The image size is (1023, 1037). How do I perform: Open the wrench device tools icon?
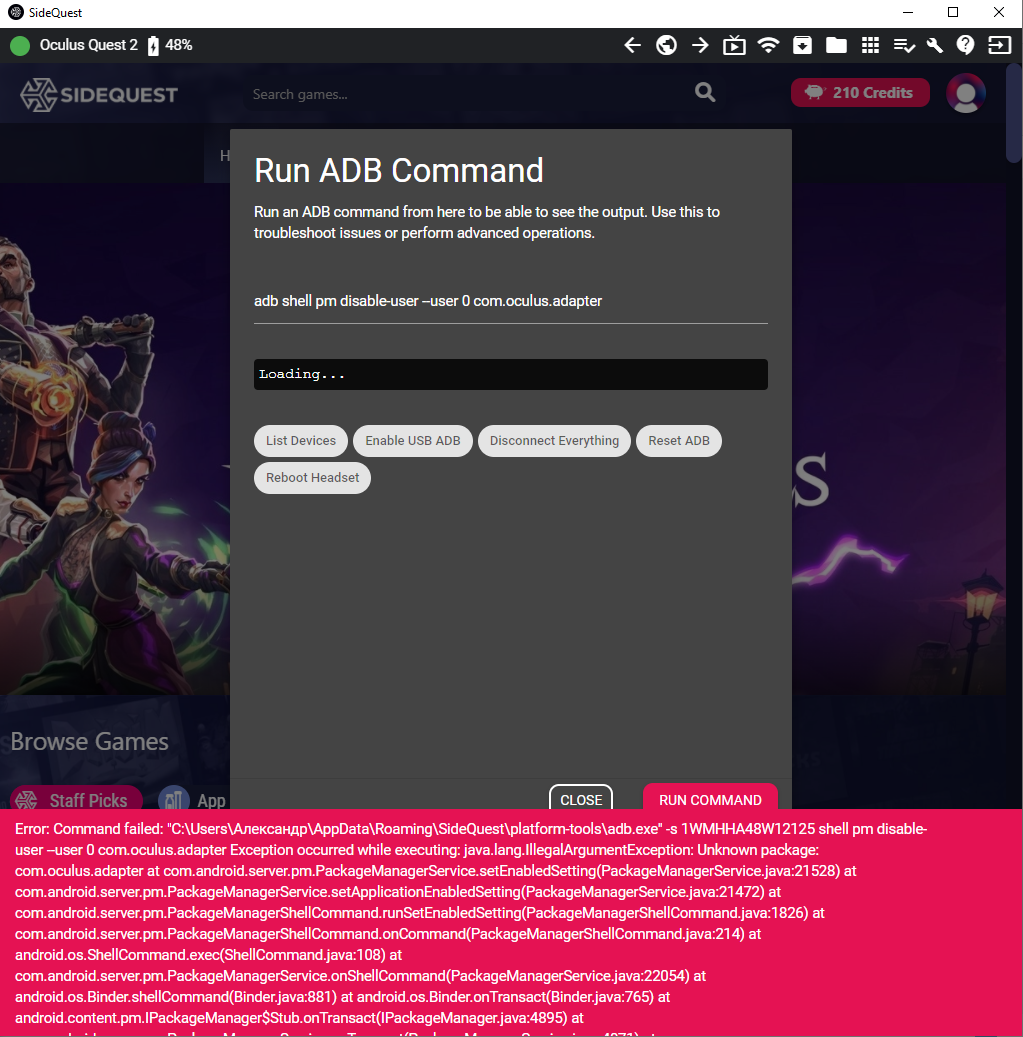935,45
